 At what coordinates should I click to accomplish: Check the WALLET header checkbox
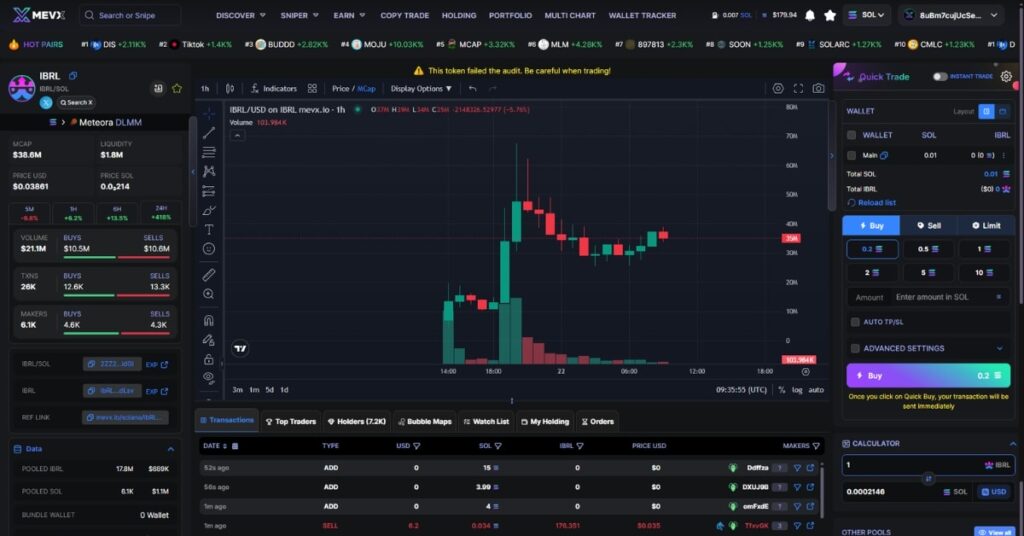(852, 135)
